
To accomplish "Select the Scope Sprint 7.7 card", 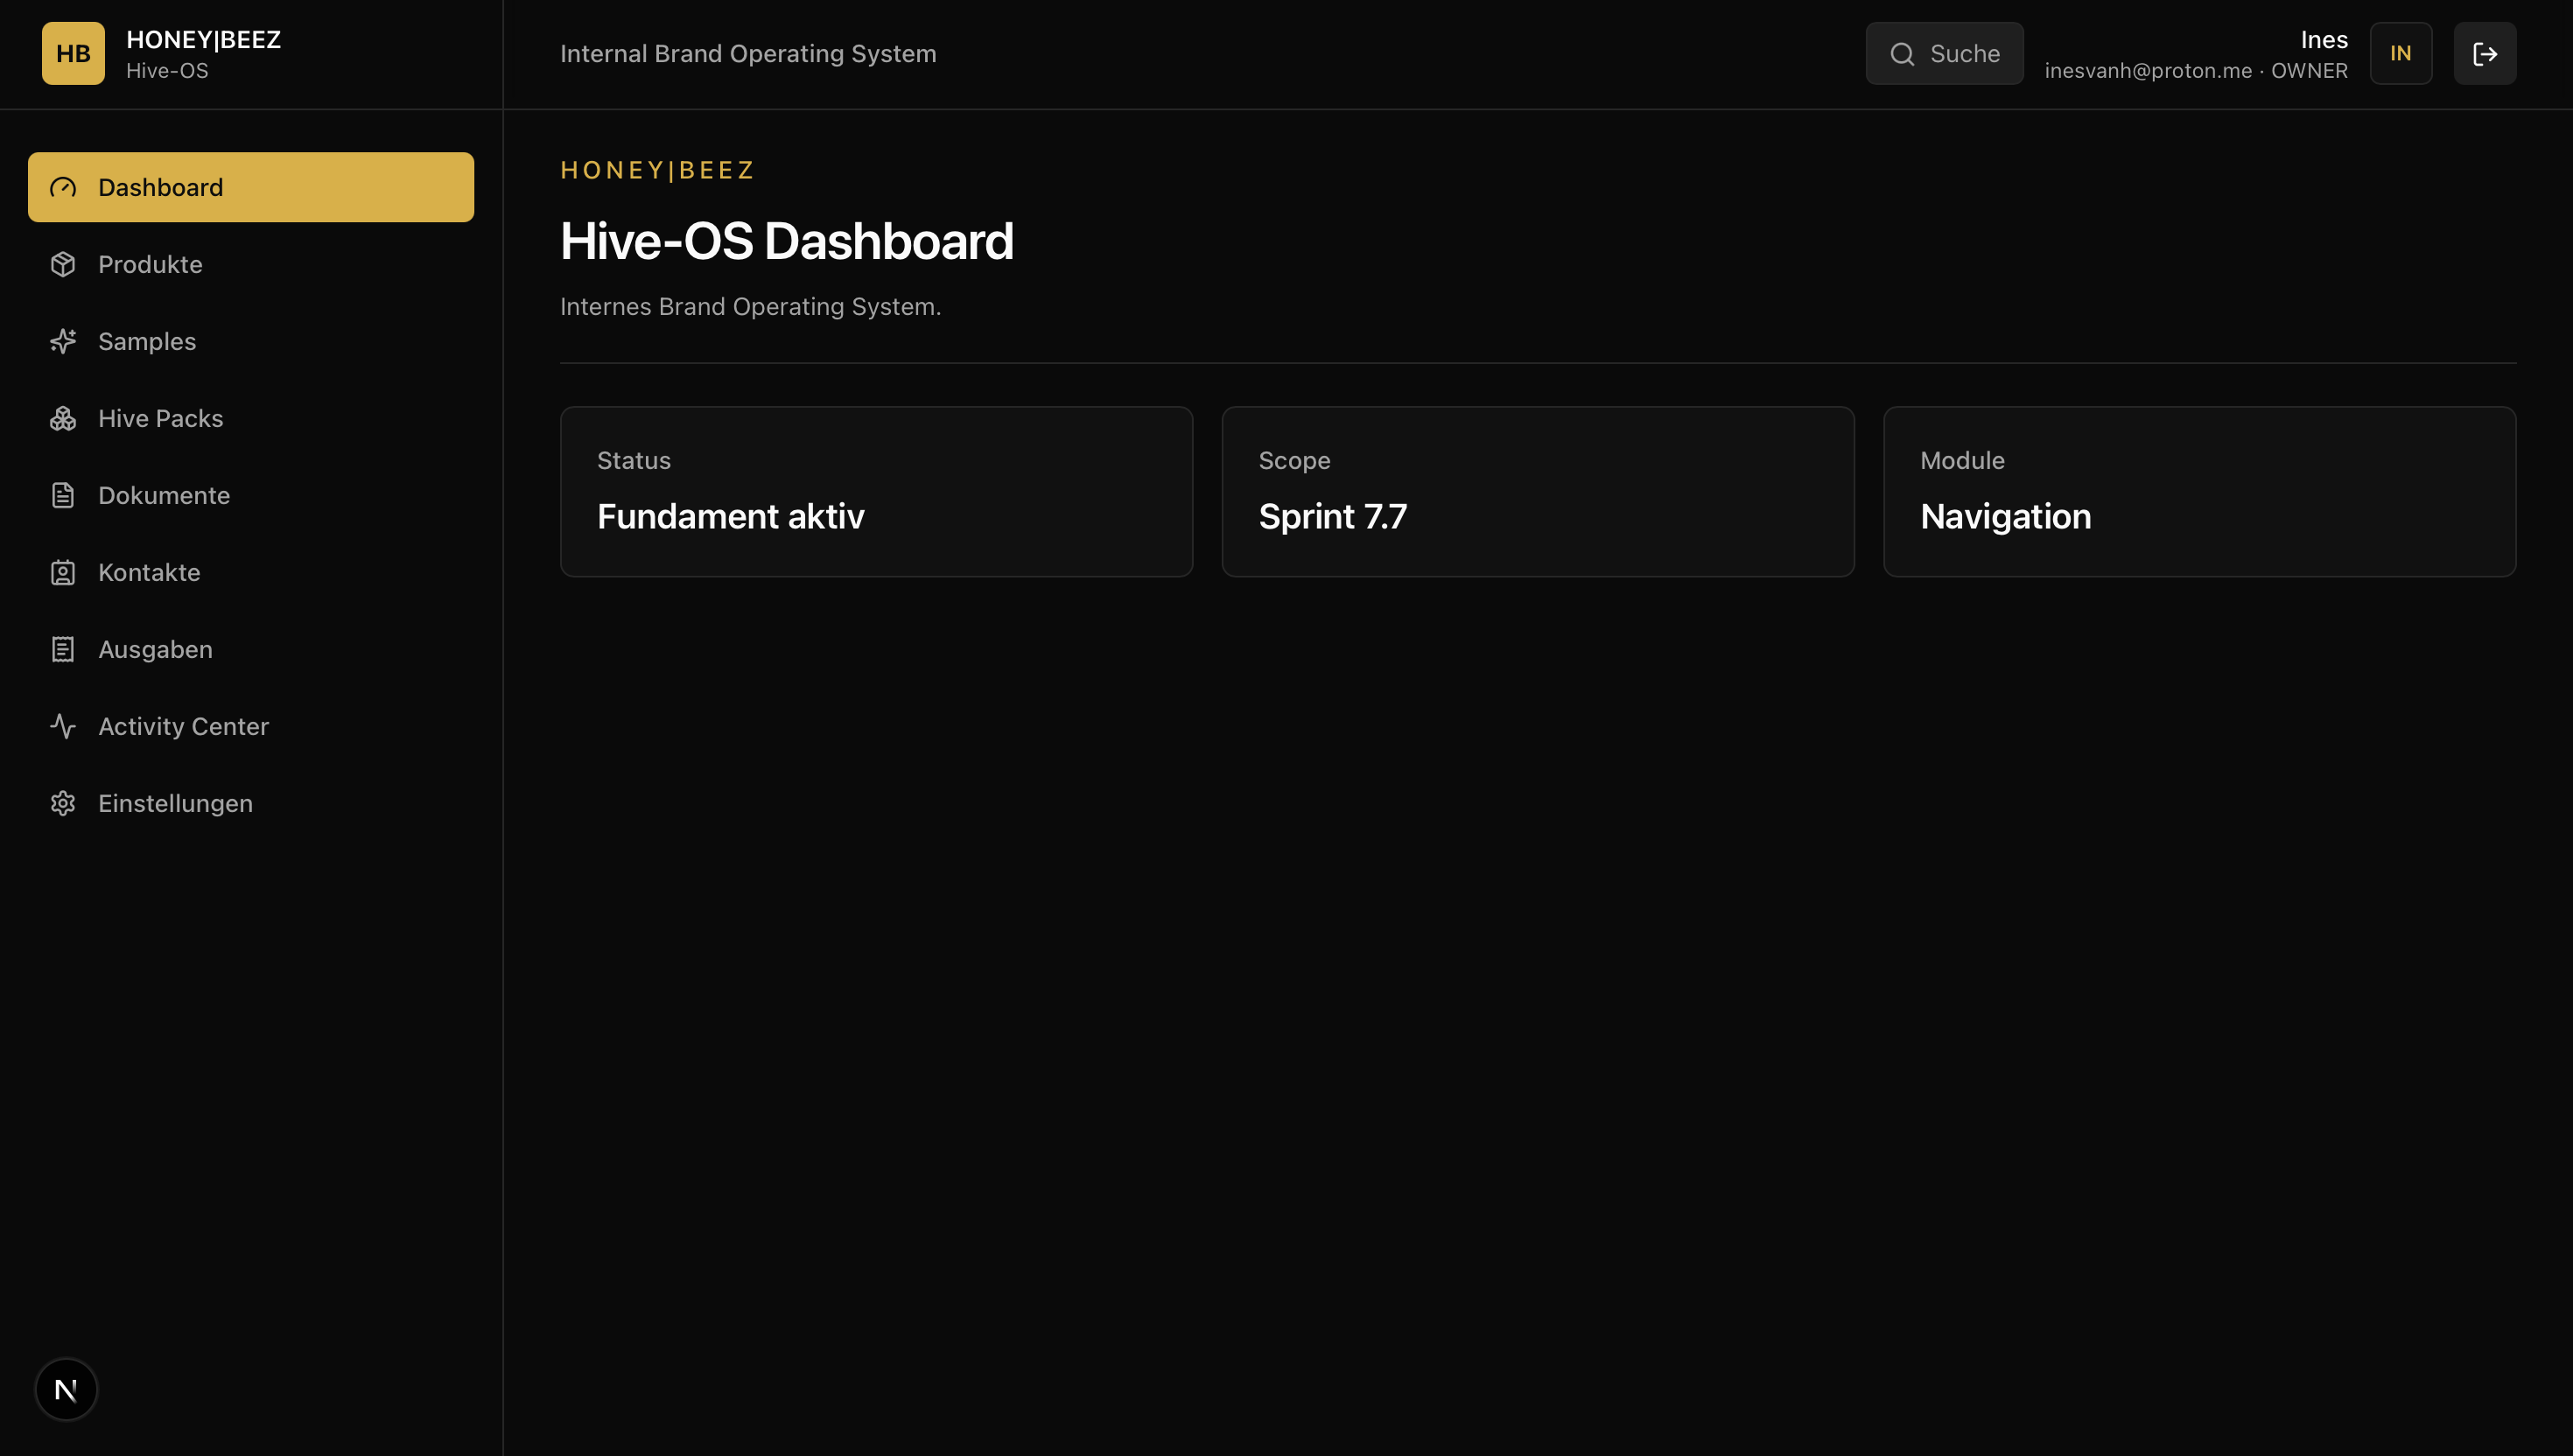I will 1537,491.
